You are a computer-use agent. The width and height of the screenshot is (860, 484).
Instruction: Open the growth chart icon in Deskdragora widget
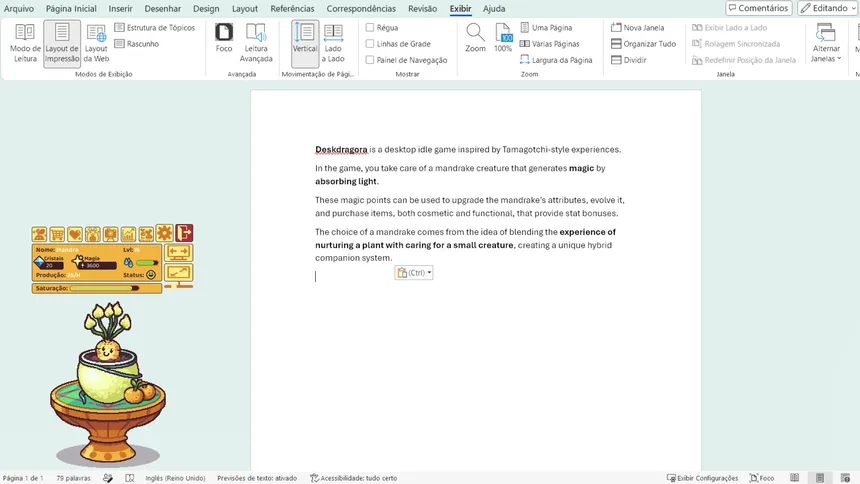(128, 234)
